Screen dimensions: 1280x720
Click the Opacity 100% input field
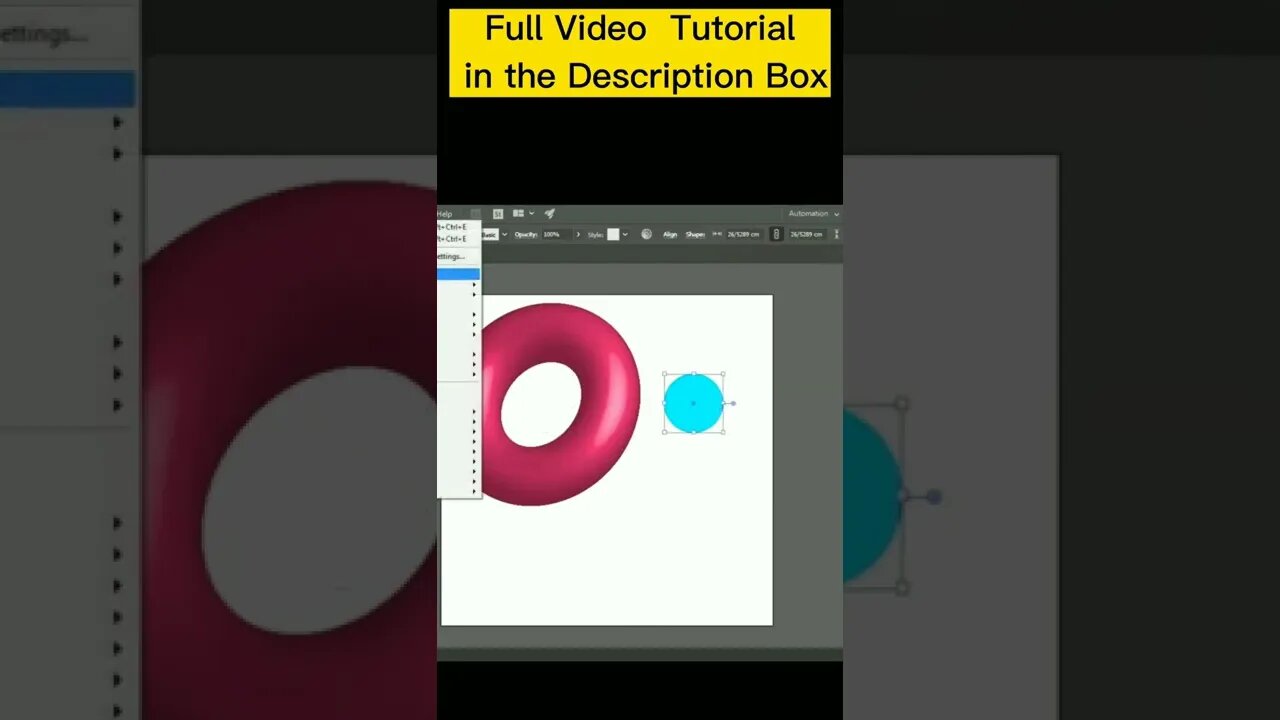(x=556, y=234)
